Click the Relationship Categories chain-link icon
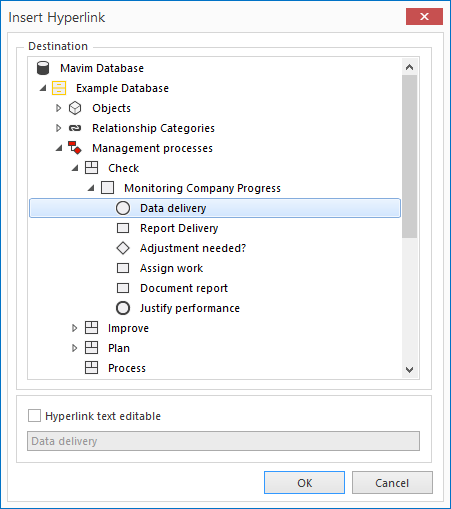The image size is (451, 509). click(75, 128)
